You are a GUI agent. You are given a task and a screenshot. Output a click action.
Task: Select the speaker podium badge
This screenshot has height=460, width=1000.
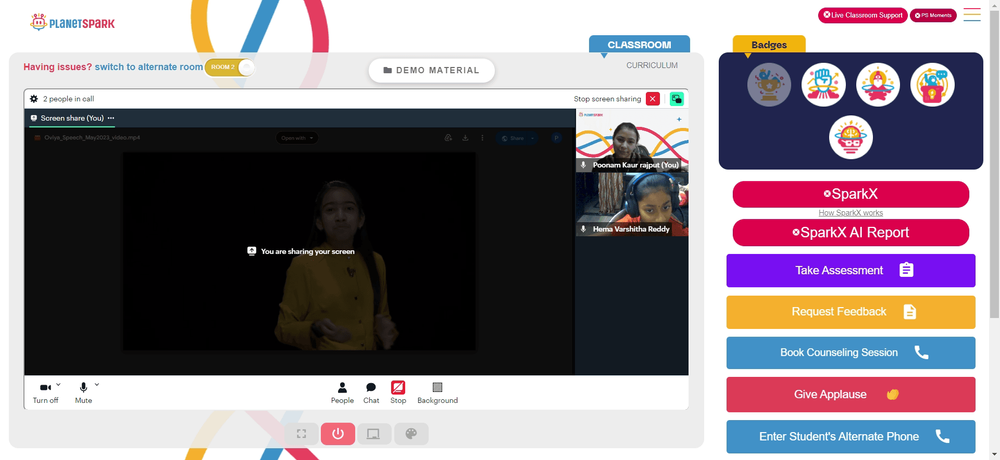[x=932, y=85]
